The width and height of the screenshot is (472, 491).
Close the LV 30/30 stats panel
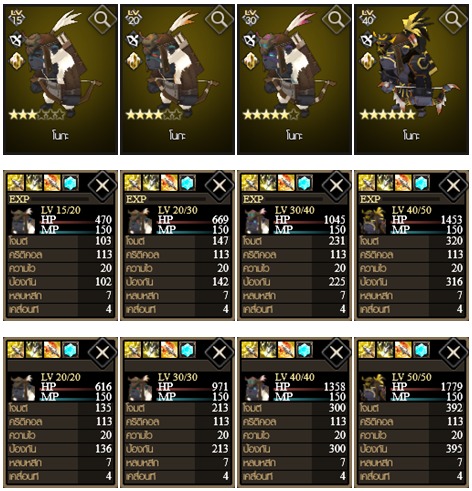point(219,353)
